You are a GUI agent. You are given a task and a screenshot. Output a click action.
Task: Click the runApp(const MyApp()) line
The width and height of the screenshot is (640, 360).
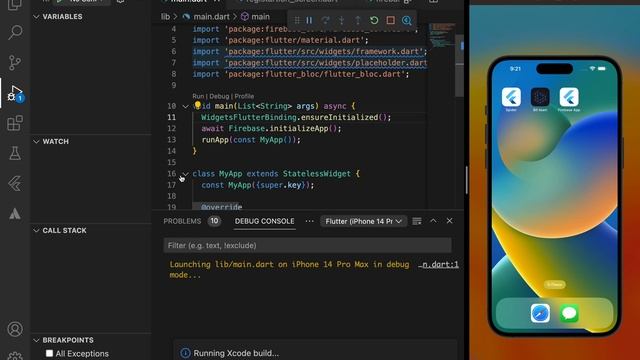coord(251,140)
